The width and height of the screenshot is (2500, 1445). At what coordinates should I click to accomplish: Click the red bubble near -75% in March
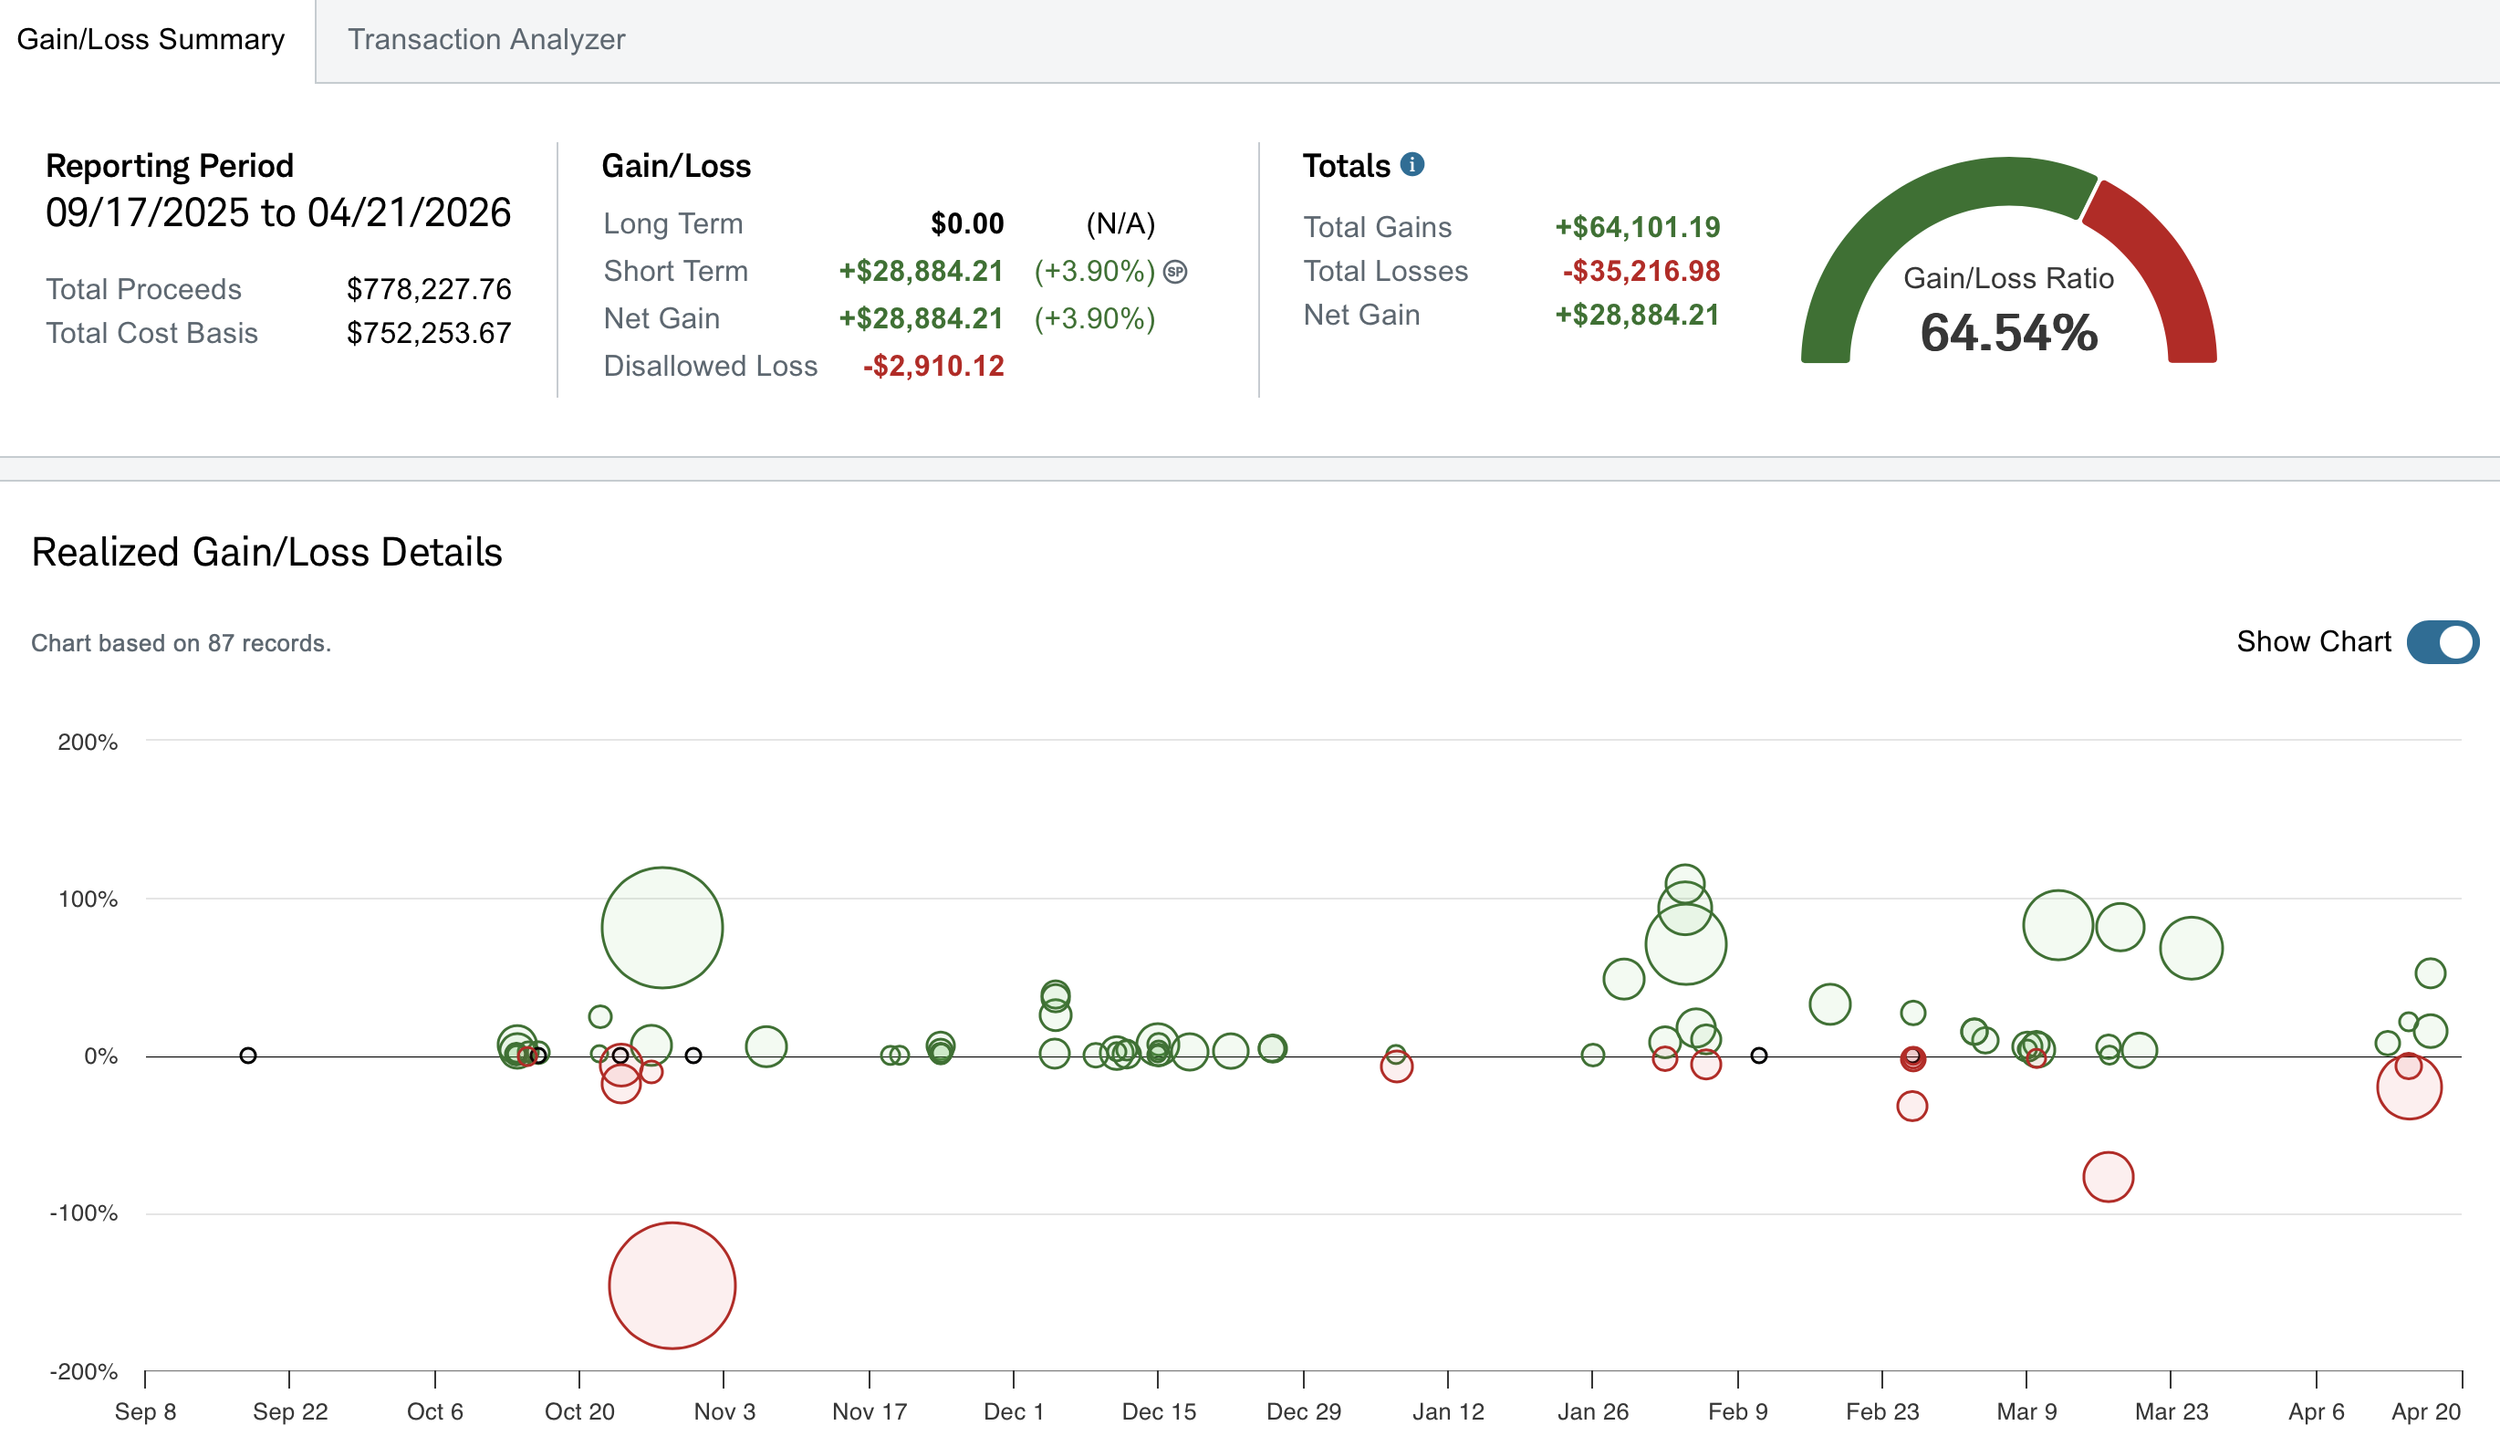coord(2108,1176)
